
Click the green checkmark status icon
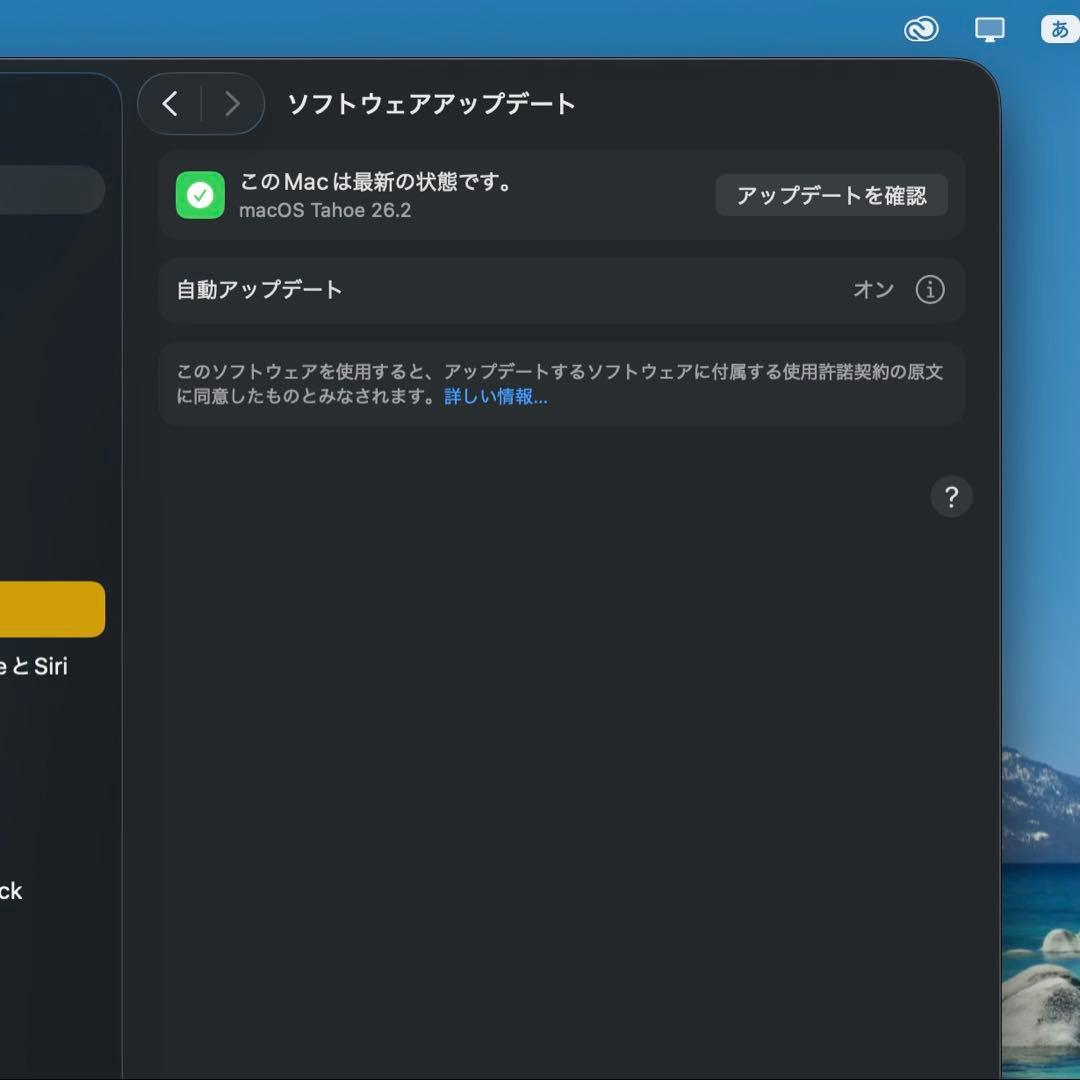pos(200,195)
